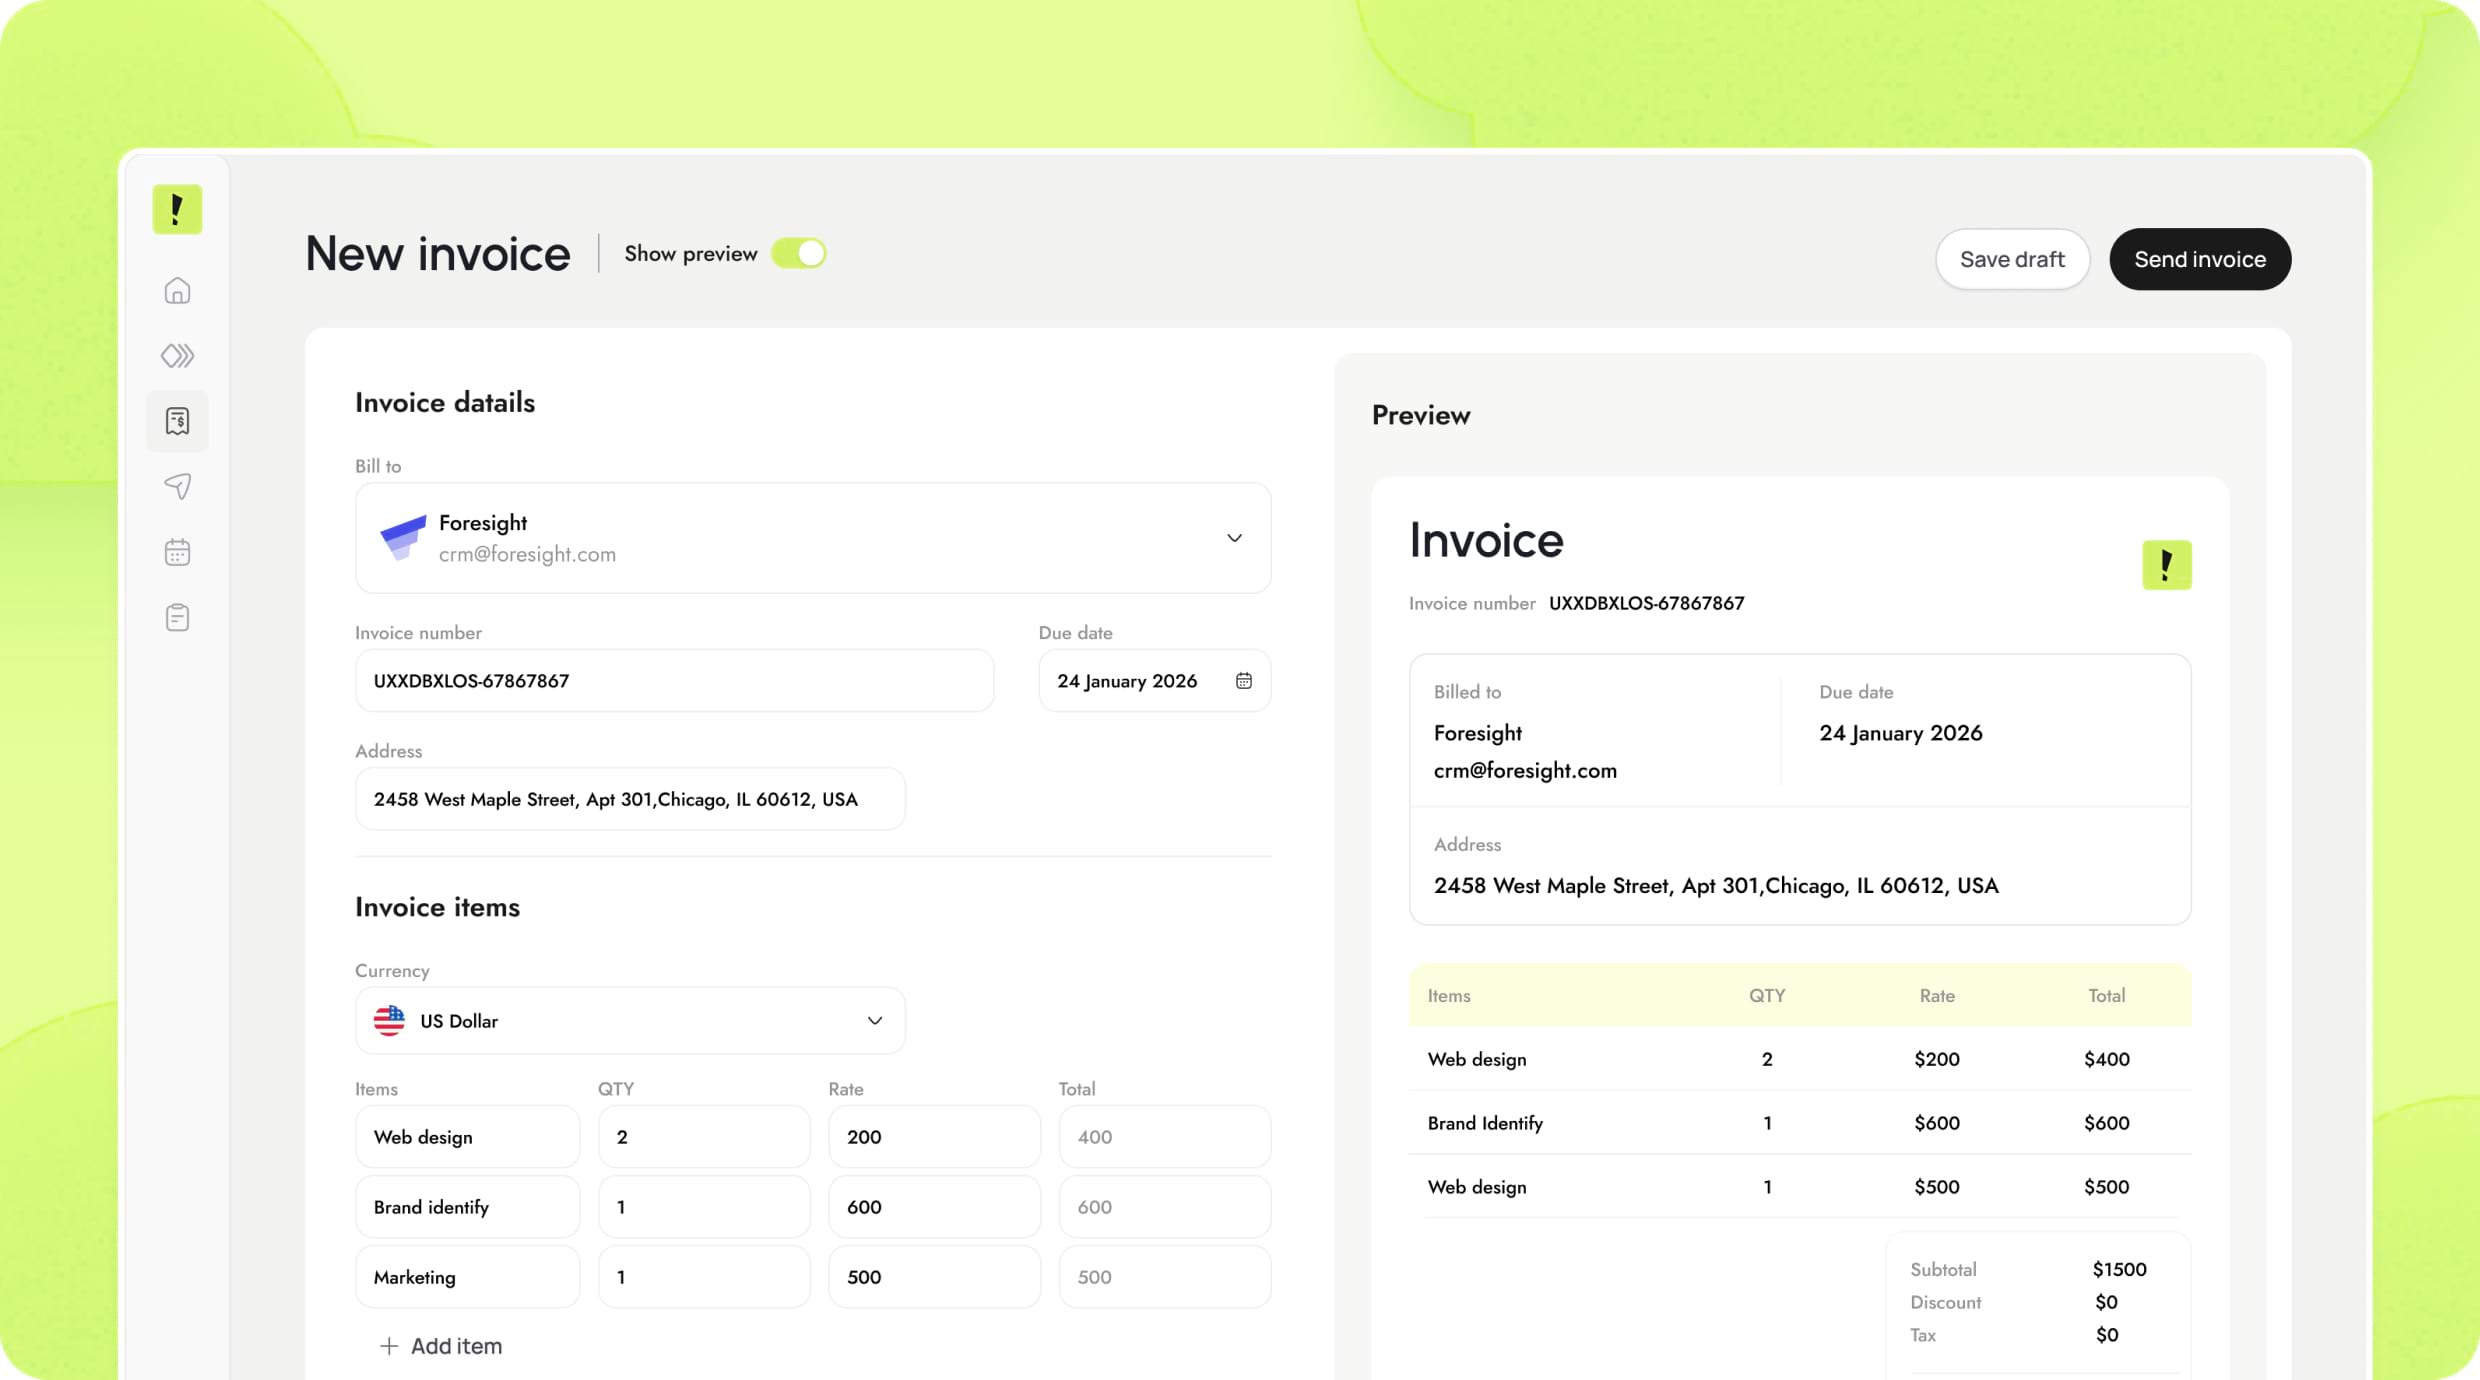The height and width of the screenshot is (1380, 2480).
Task: Click the Save draft button
Action: [2012, 259]
